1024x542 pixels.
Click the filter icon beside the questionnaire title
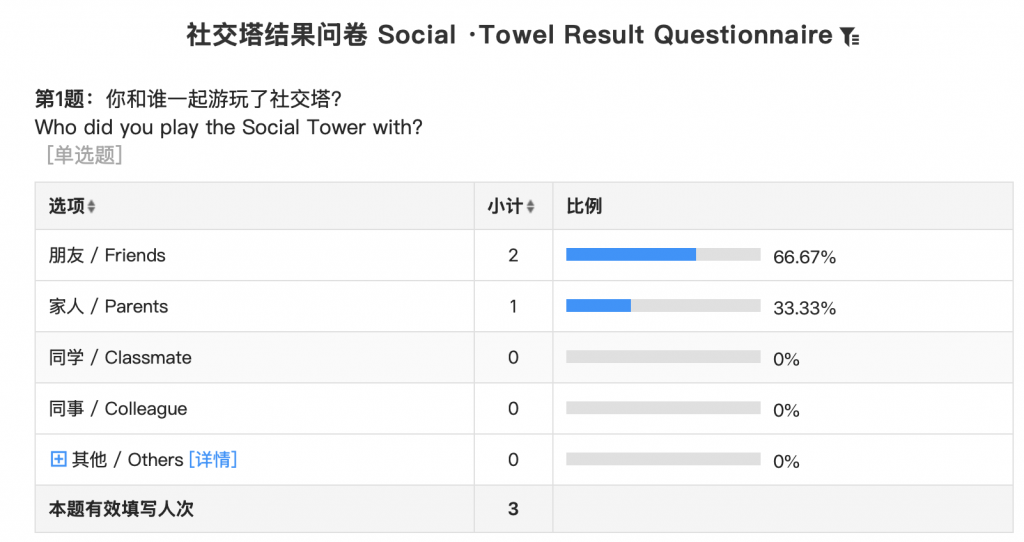[849, 37]
